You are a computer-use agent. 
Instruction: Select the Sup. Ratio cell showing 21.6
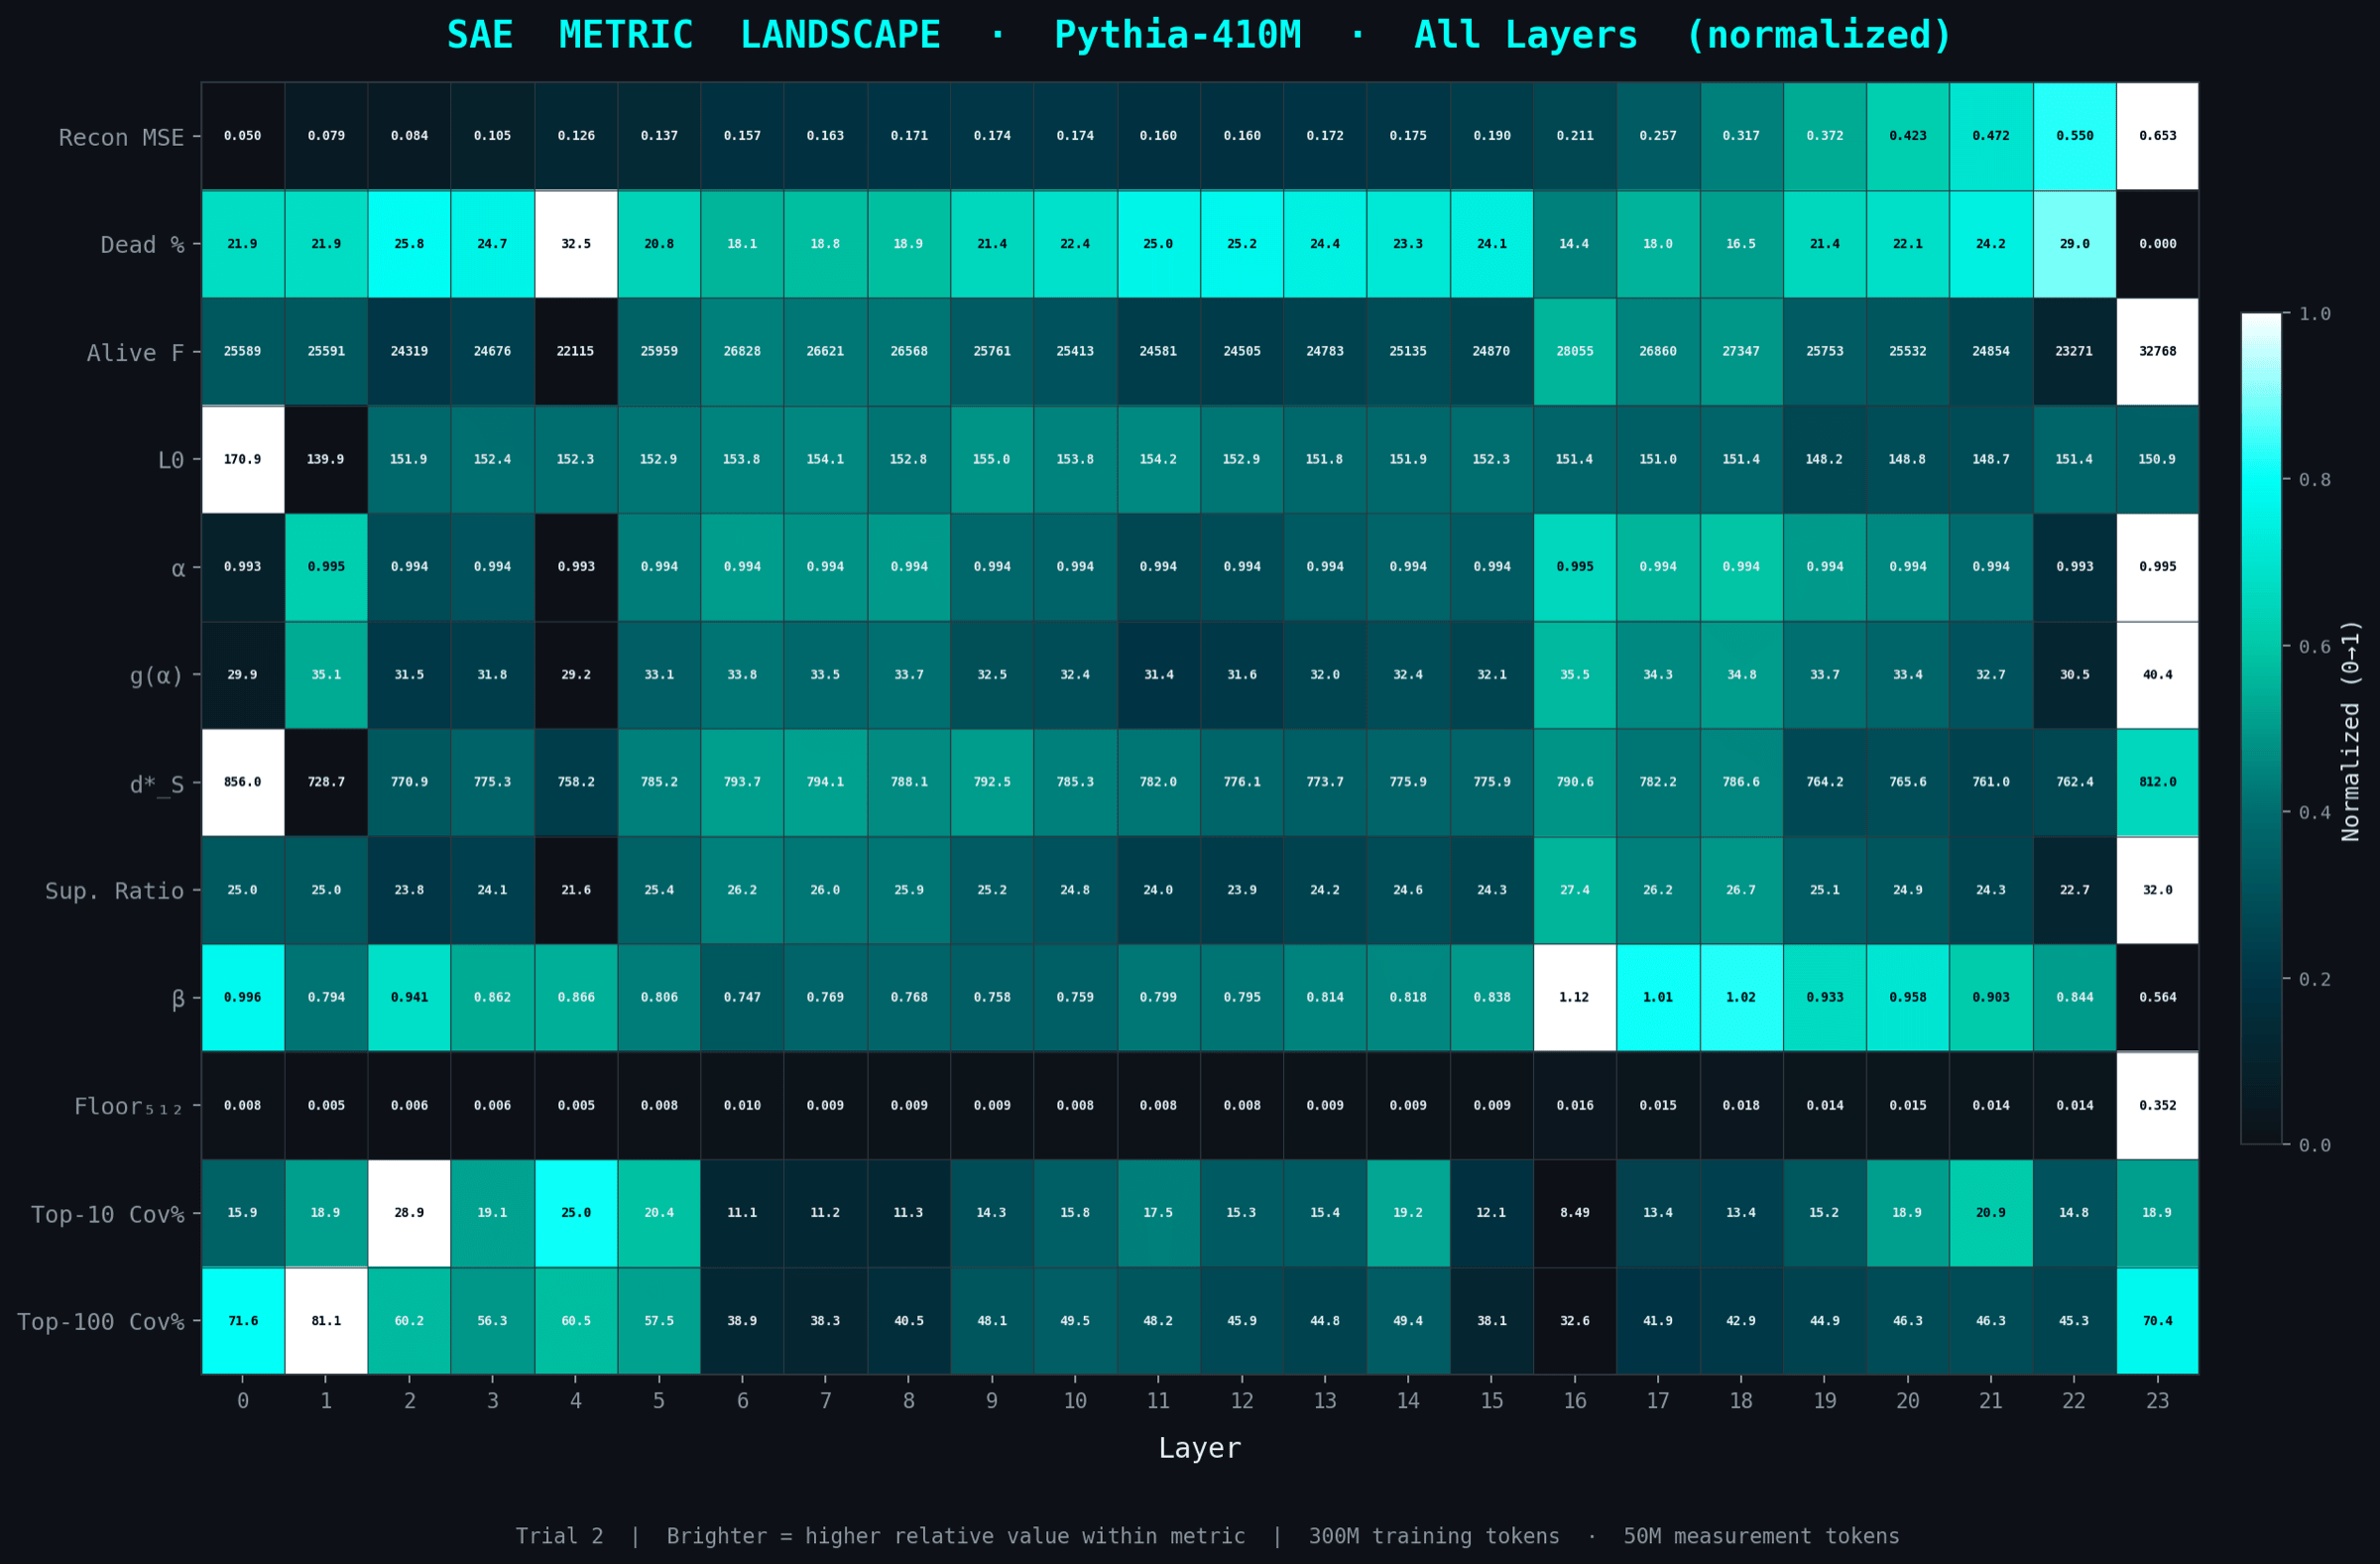[576, 890]
